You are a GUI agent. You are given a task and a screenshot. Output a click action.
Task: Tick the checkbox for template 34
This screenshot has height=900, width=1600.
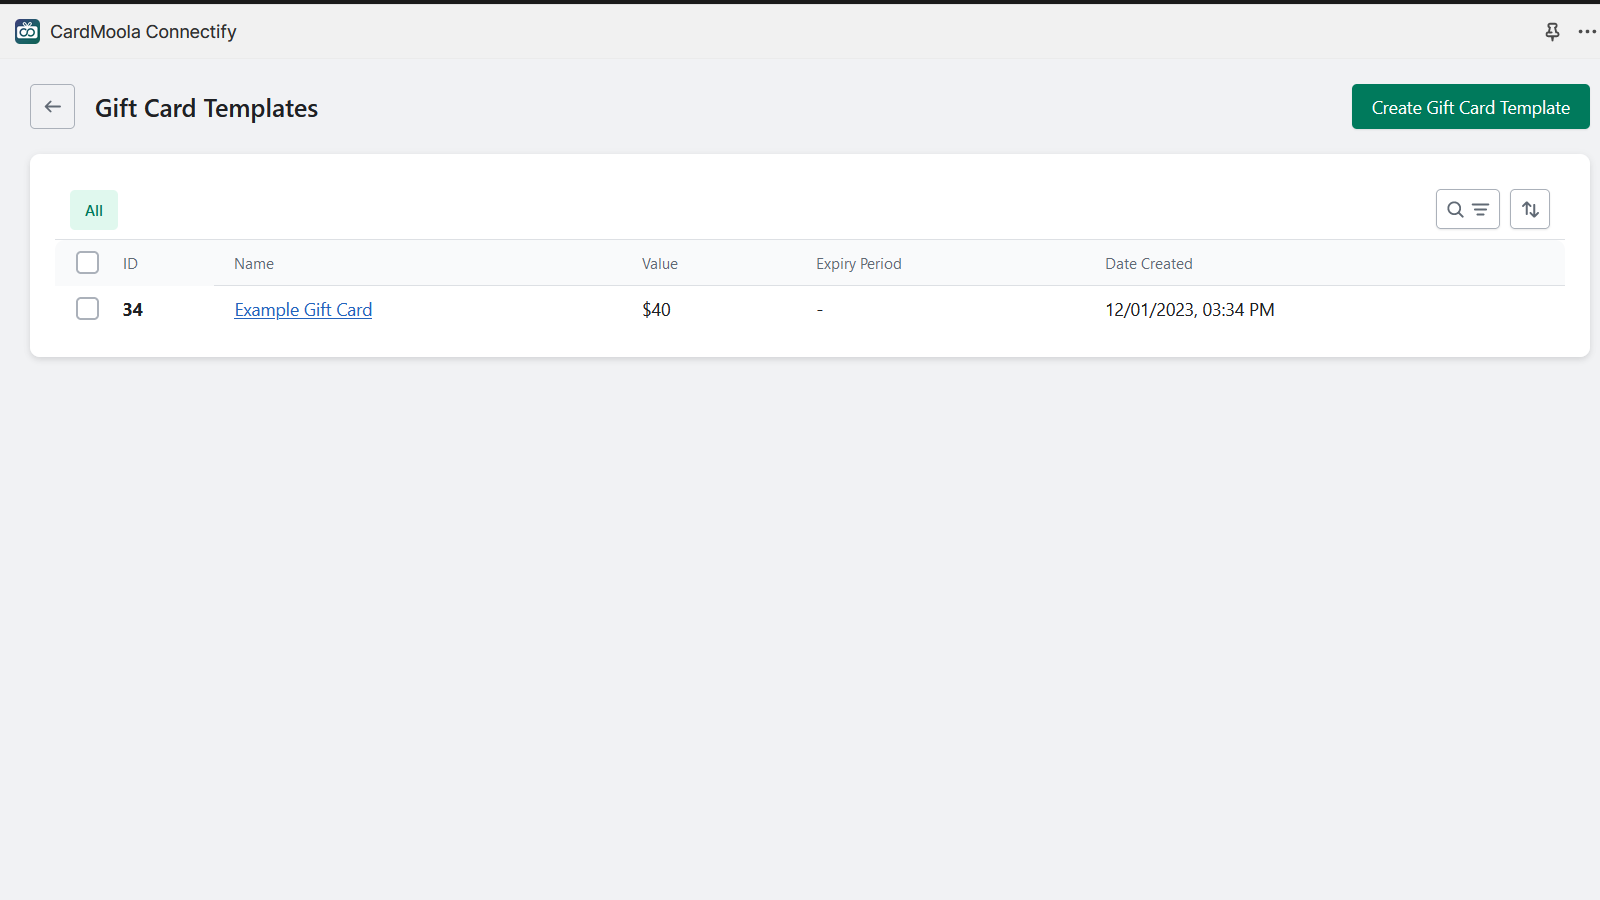click(88, 309)
